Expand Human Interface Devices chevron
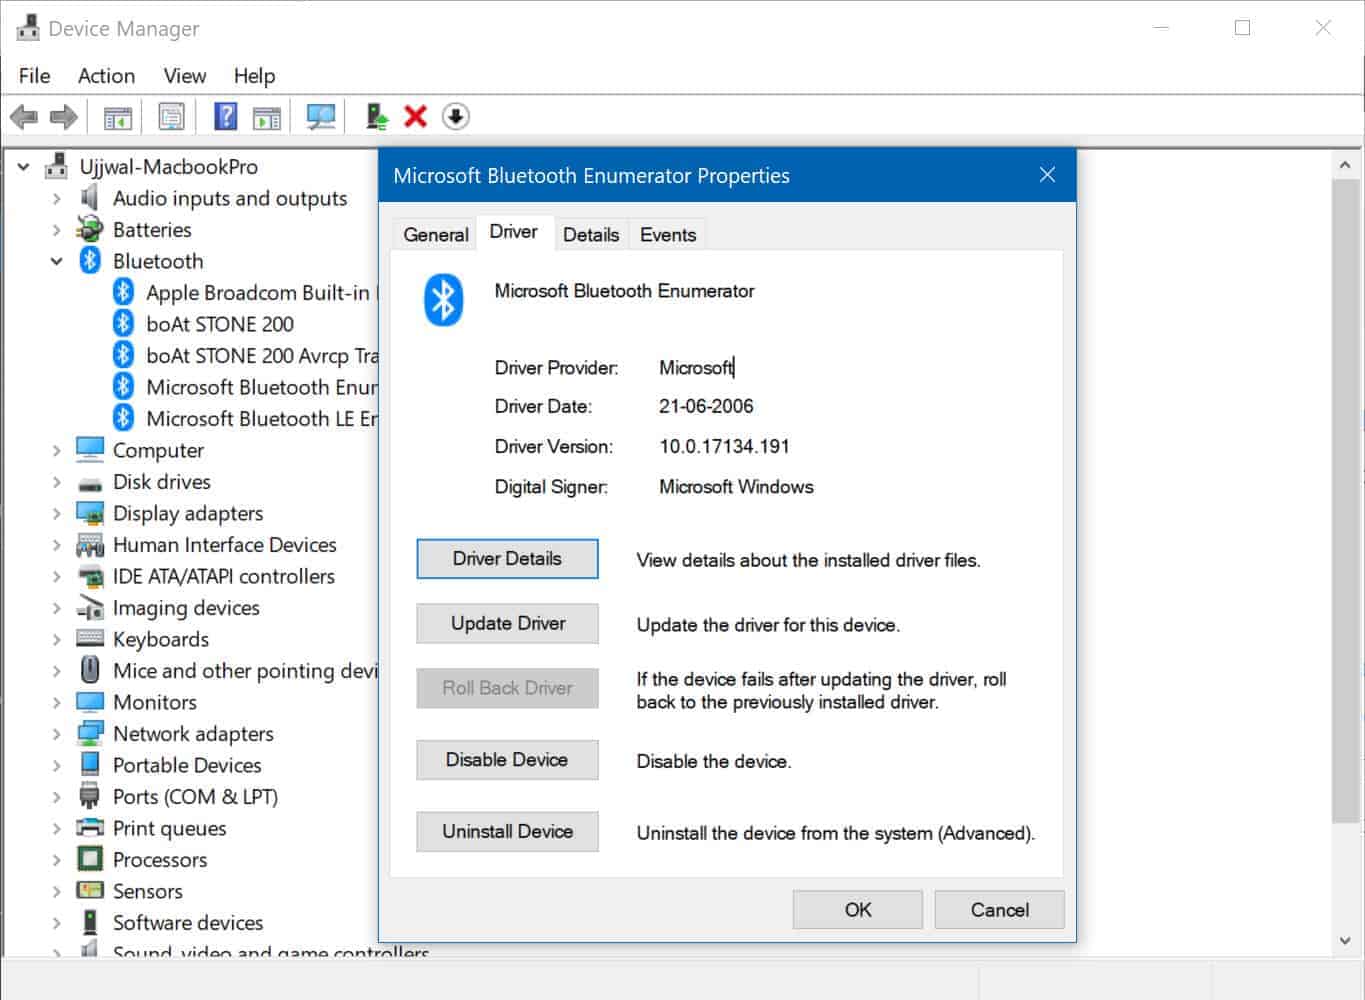The height and width of the screenshot is (1000, 1365). [x=57, y=545]
